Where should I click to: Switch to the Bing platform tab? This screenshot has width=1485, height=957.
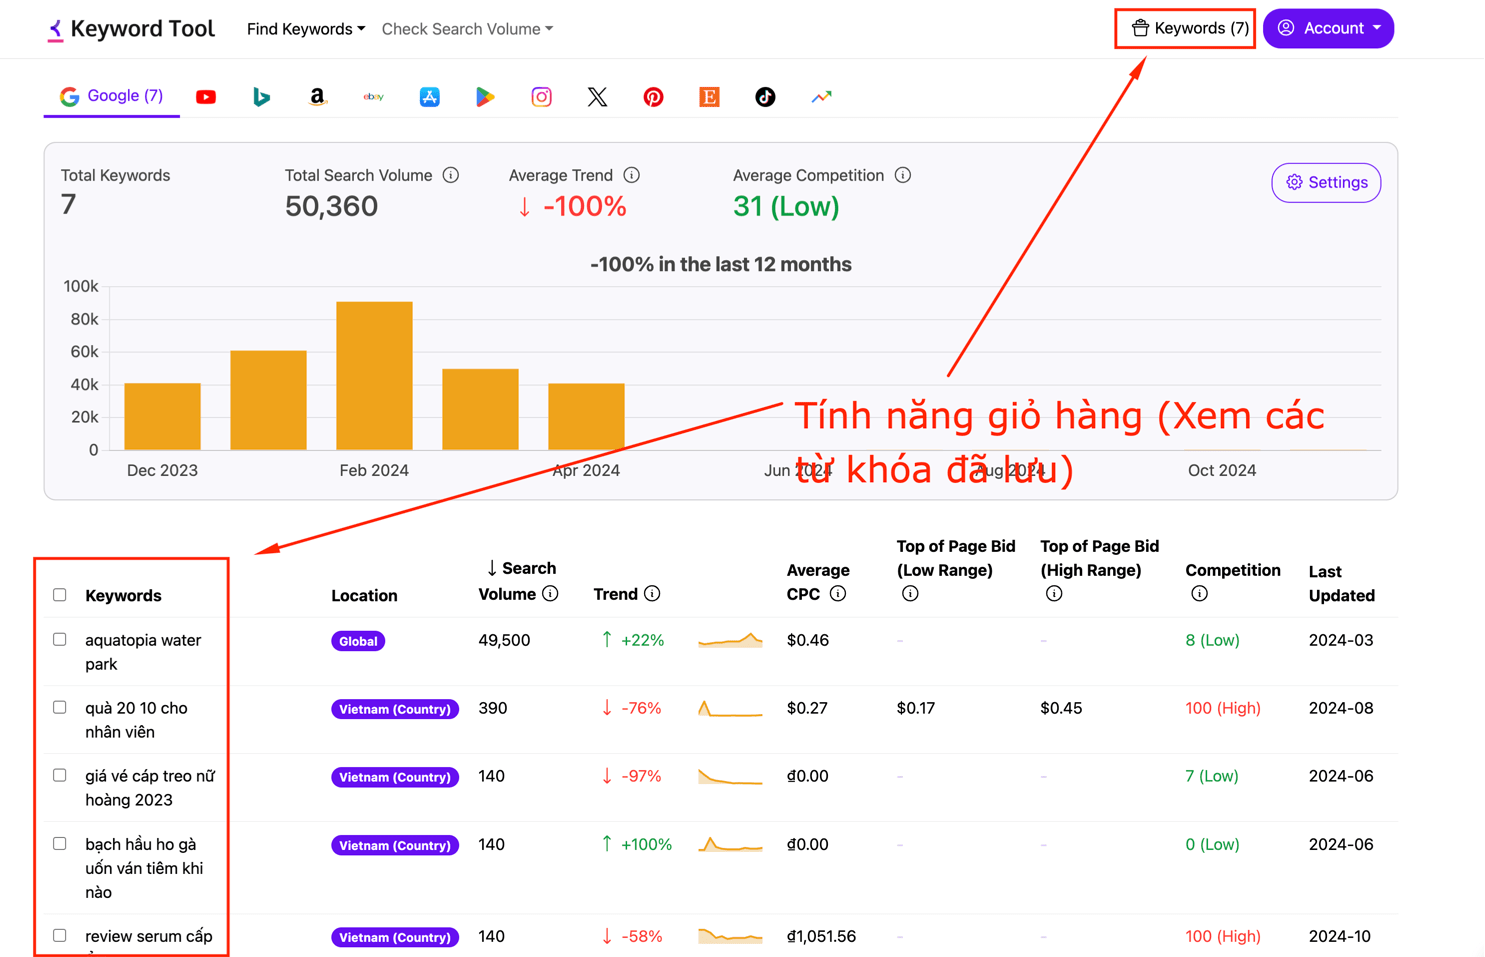261,97
